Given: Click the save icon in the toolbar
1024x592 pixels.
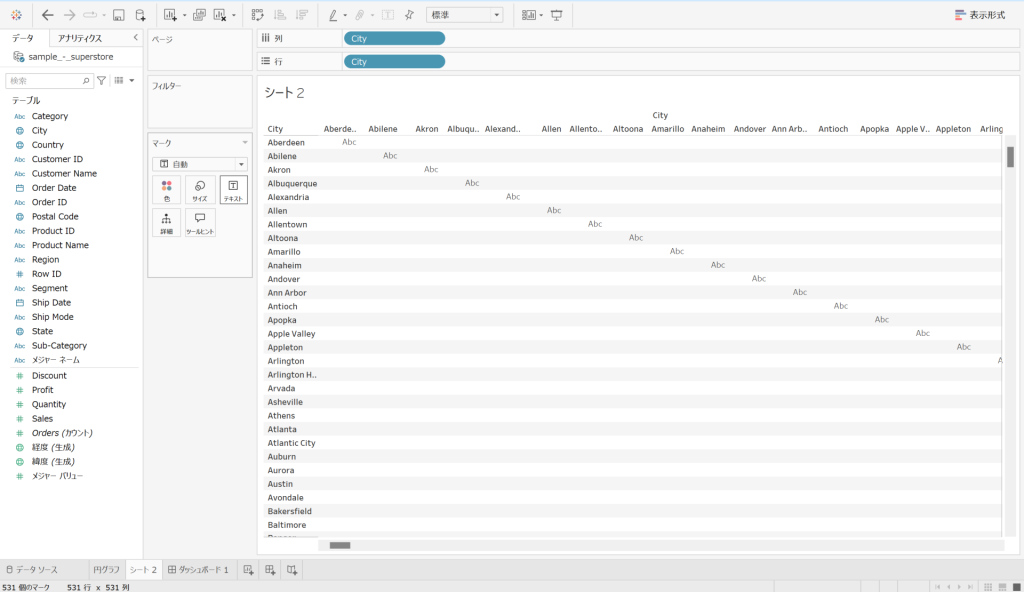Looking at the screenshot, I should pyautogui.click(x=119, y=15).
